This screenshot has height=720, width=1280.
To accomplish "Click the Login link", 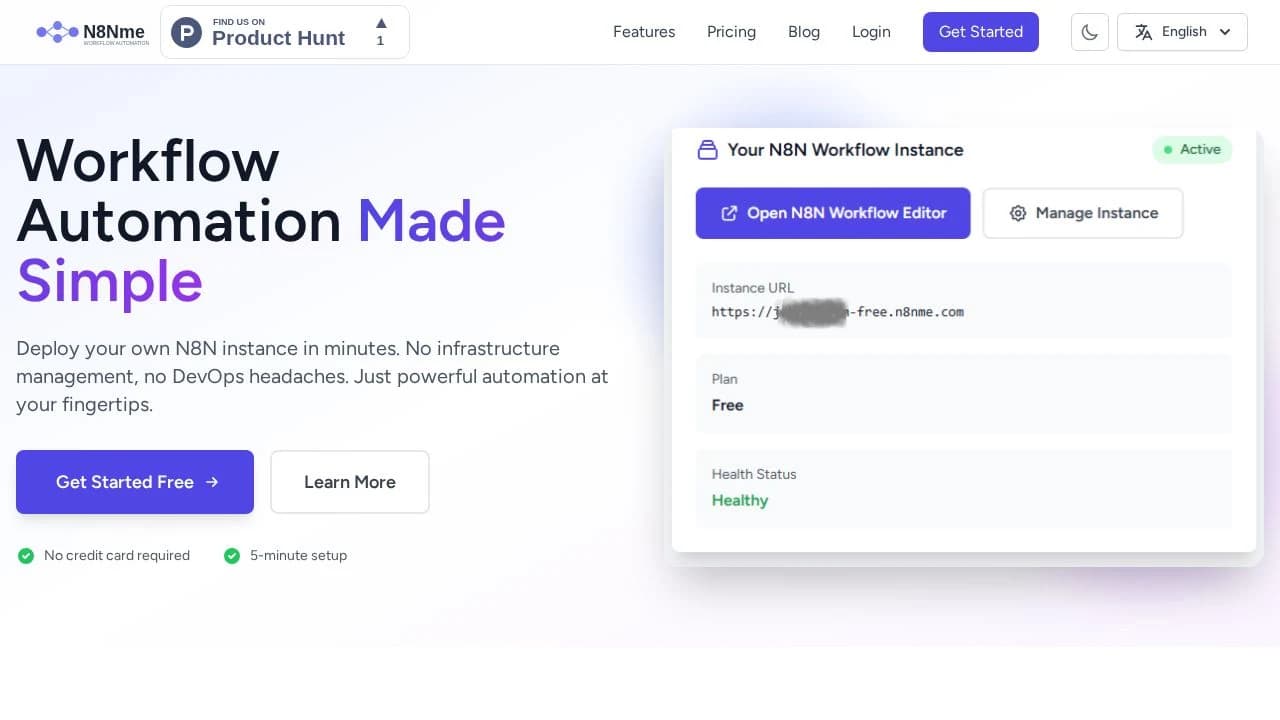I will click(x=871, y=32).
